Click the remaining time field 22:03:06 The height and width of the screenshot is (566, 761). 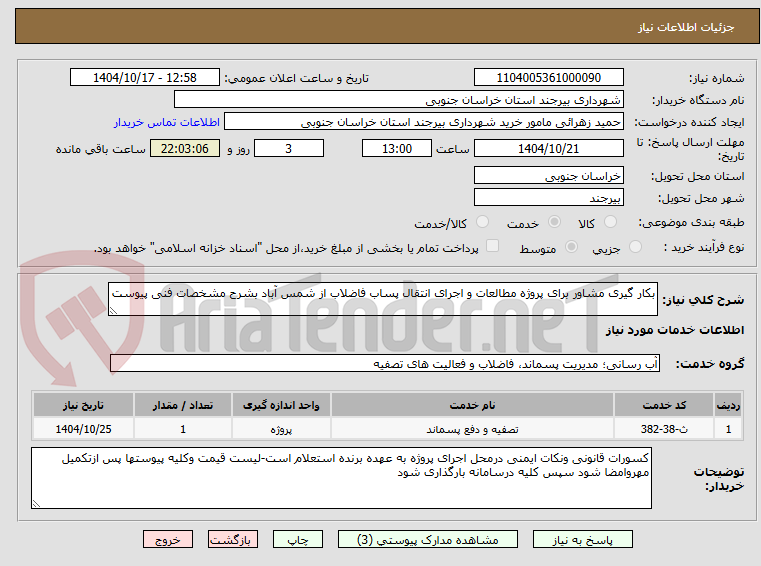point(185,149)
